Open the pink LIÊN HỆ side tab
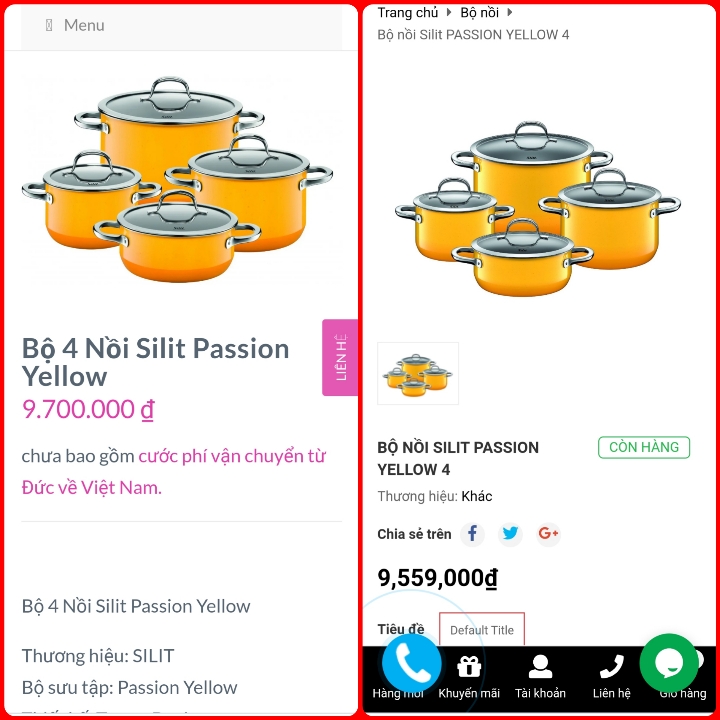This screenshot has height=720, width=720. click(x=340, y=357)
